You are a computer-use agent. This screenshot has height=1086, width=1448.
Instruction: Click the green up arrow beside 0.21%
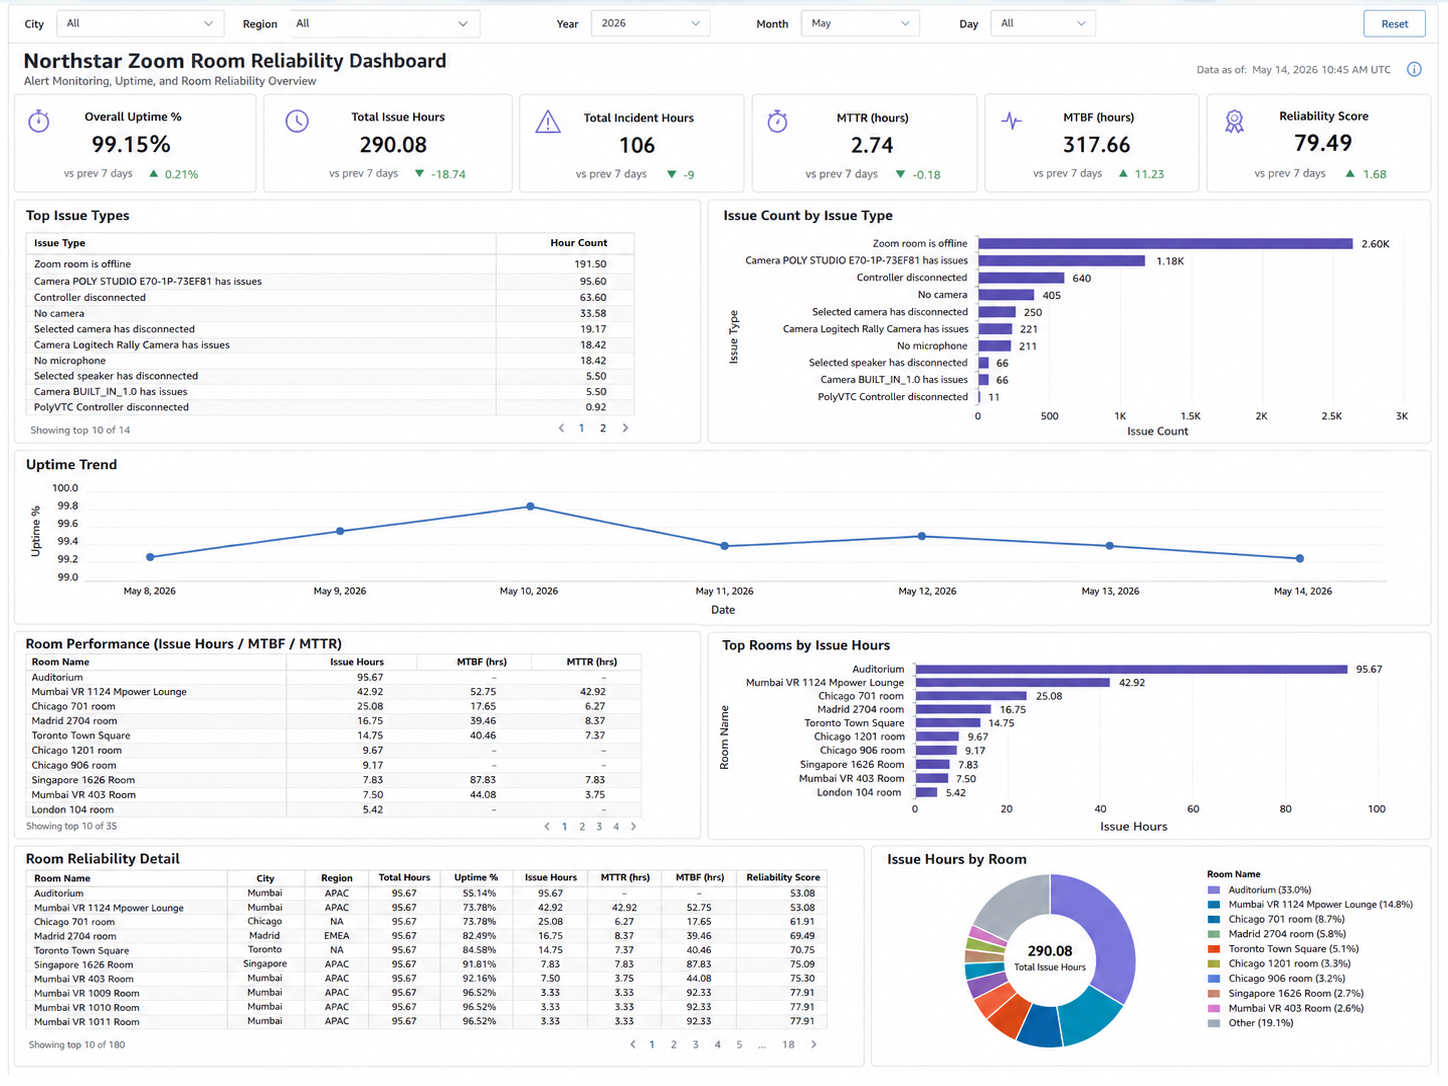coord(154,174)
